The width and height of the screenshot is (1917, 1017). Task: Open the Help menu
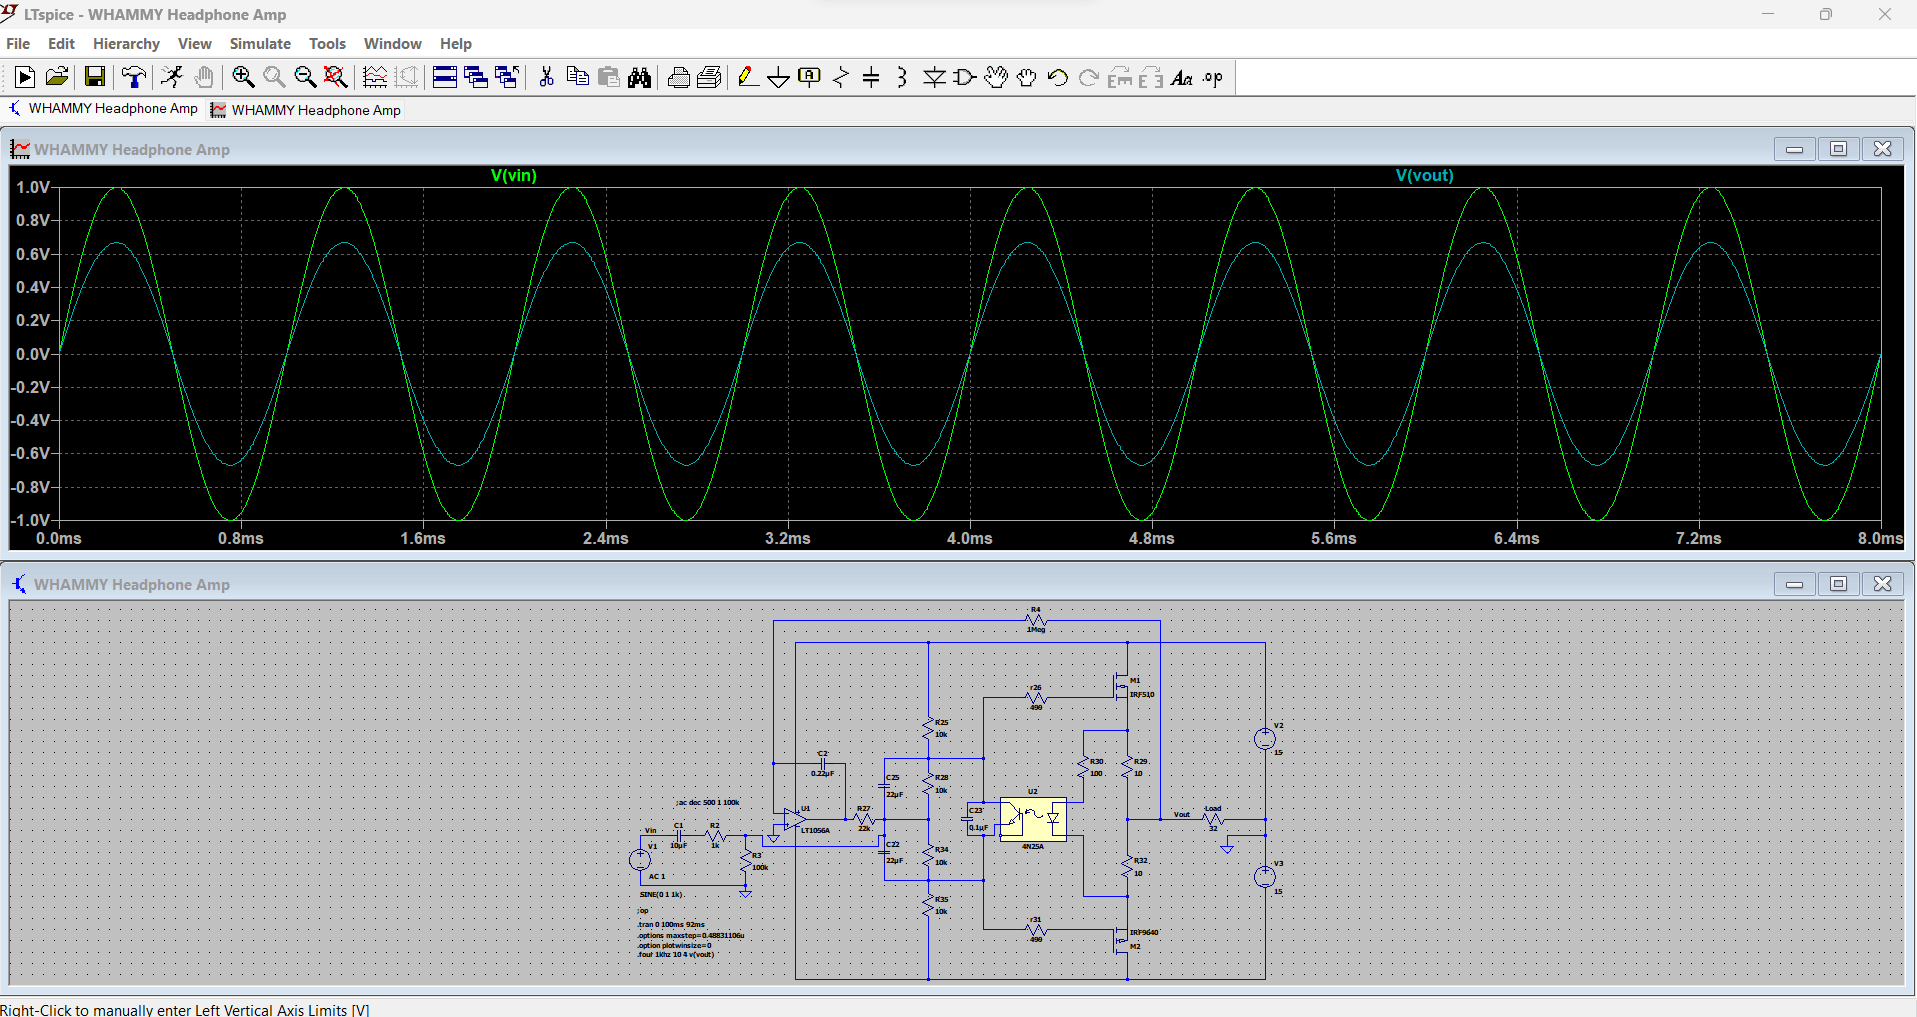455,44
